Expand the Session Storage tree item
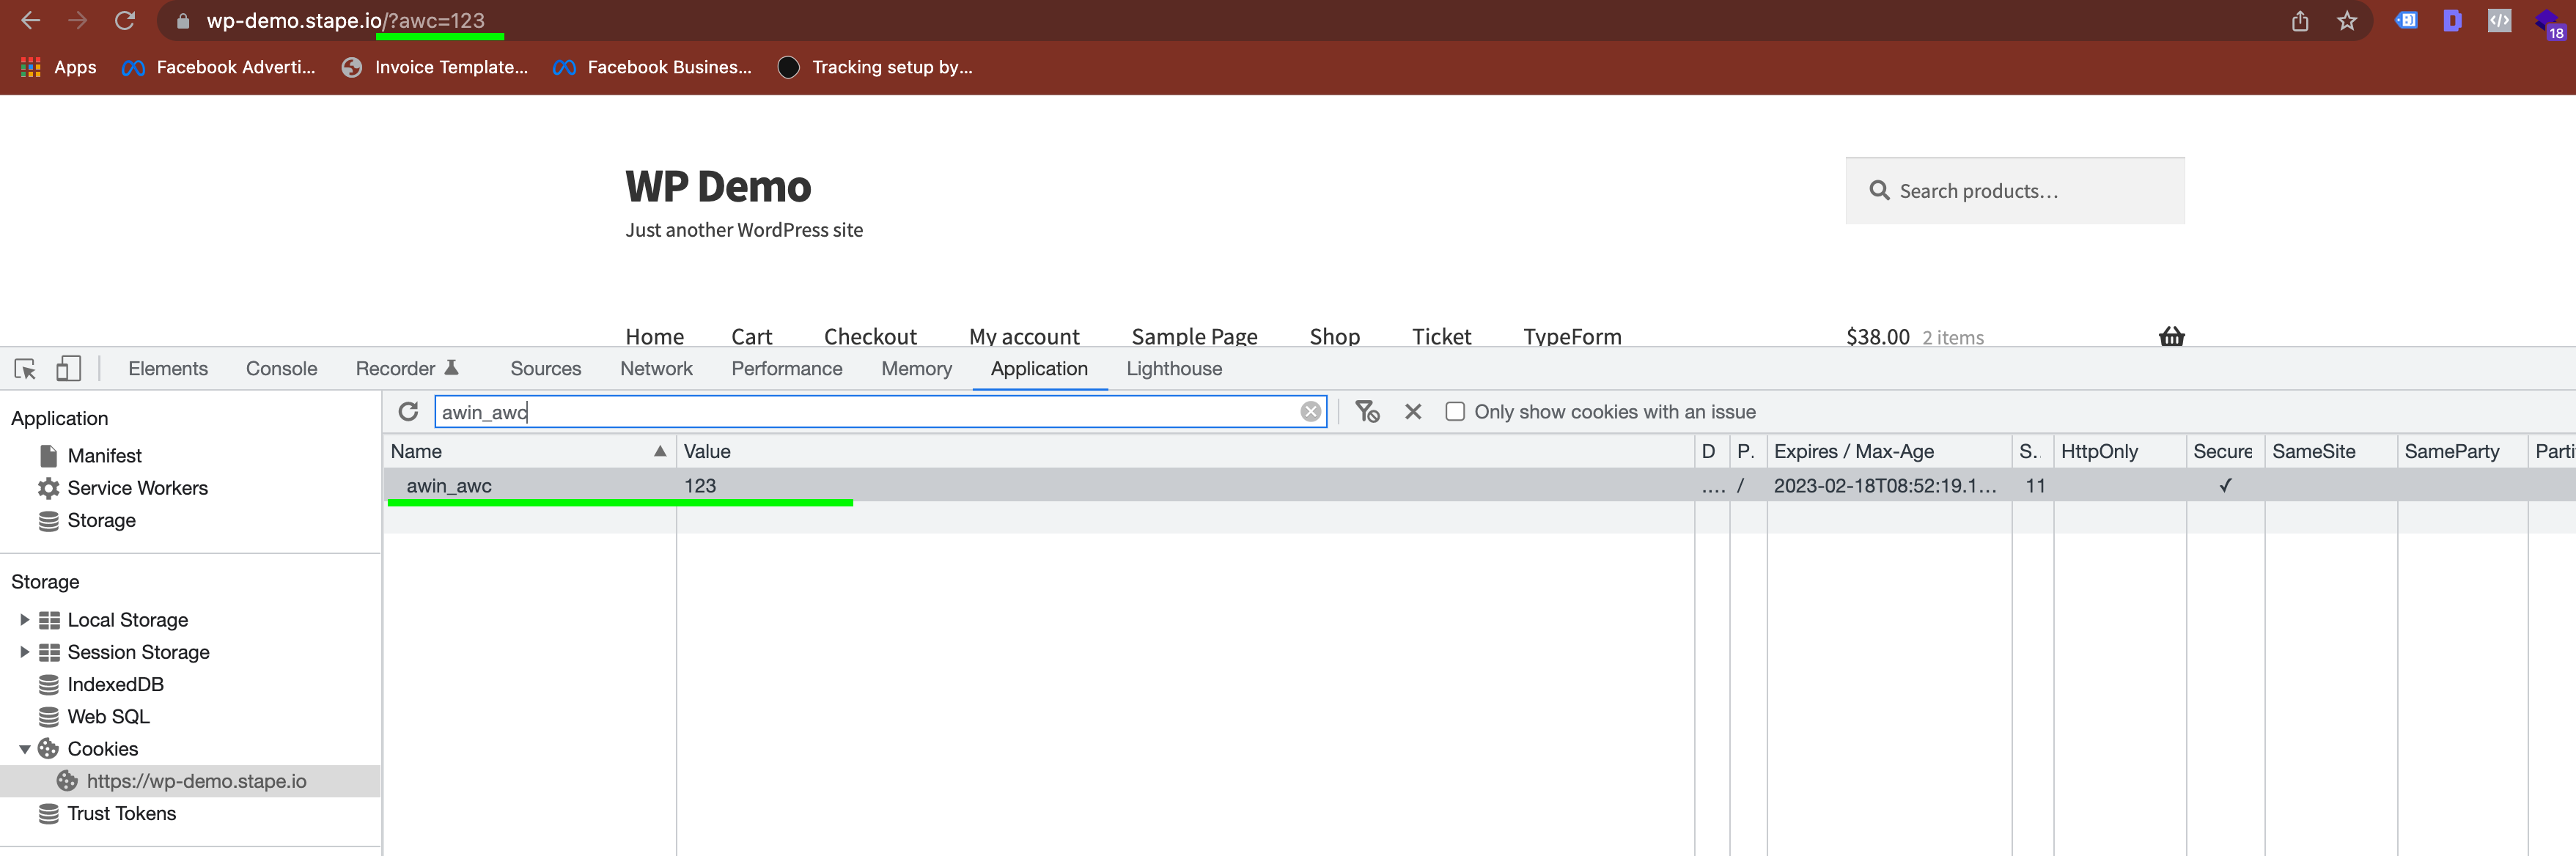The height and width of the screenshot is (856, 2576). 25,652
